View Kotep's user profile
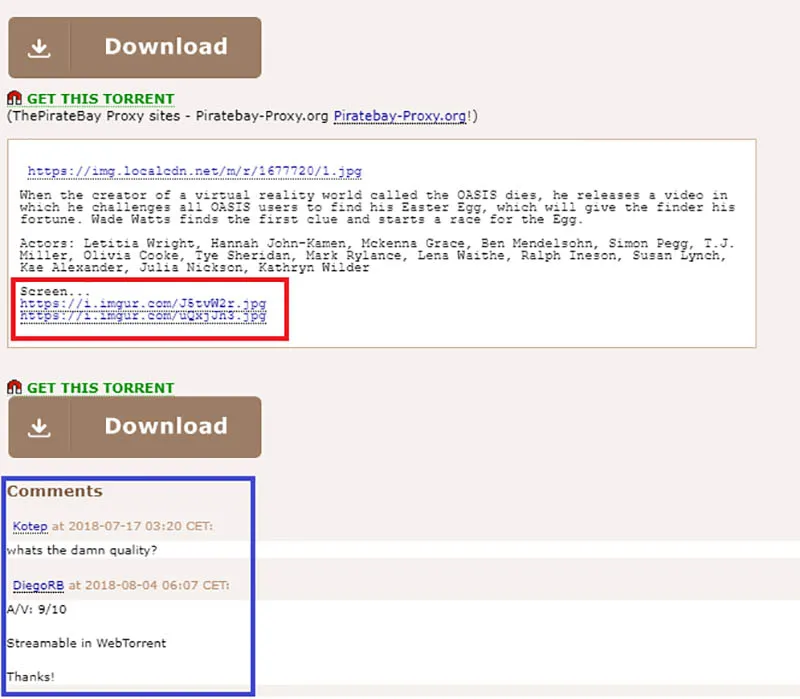This screenshot has height=699, width=800. coord(30,527)
